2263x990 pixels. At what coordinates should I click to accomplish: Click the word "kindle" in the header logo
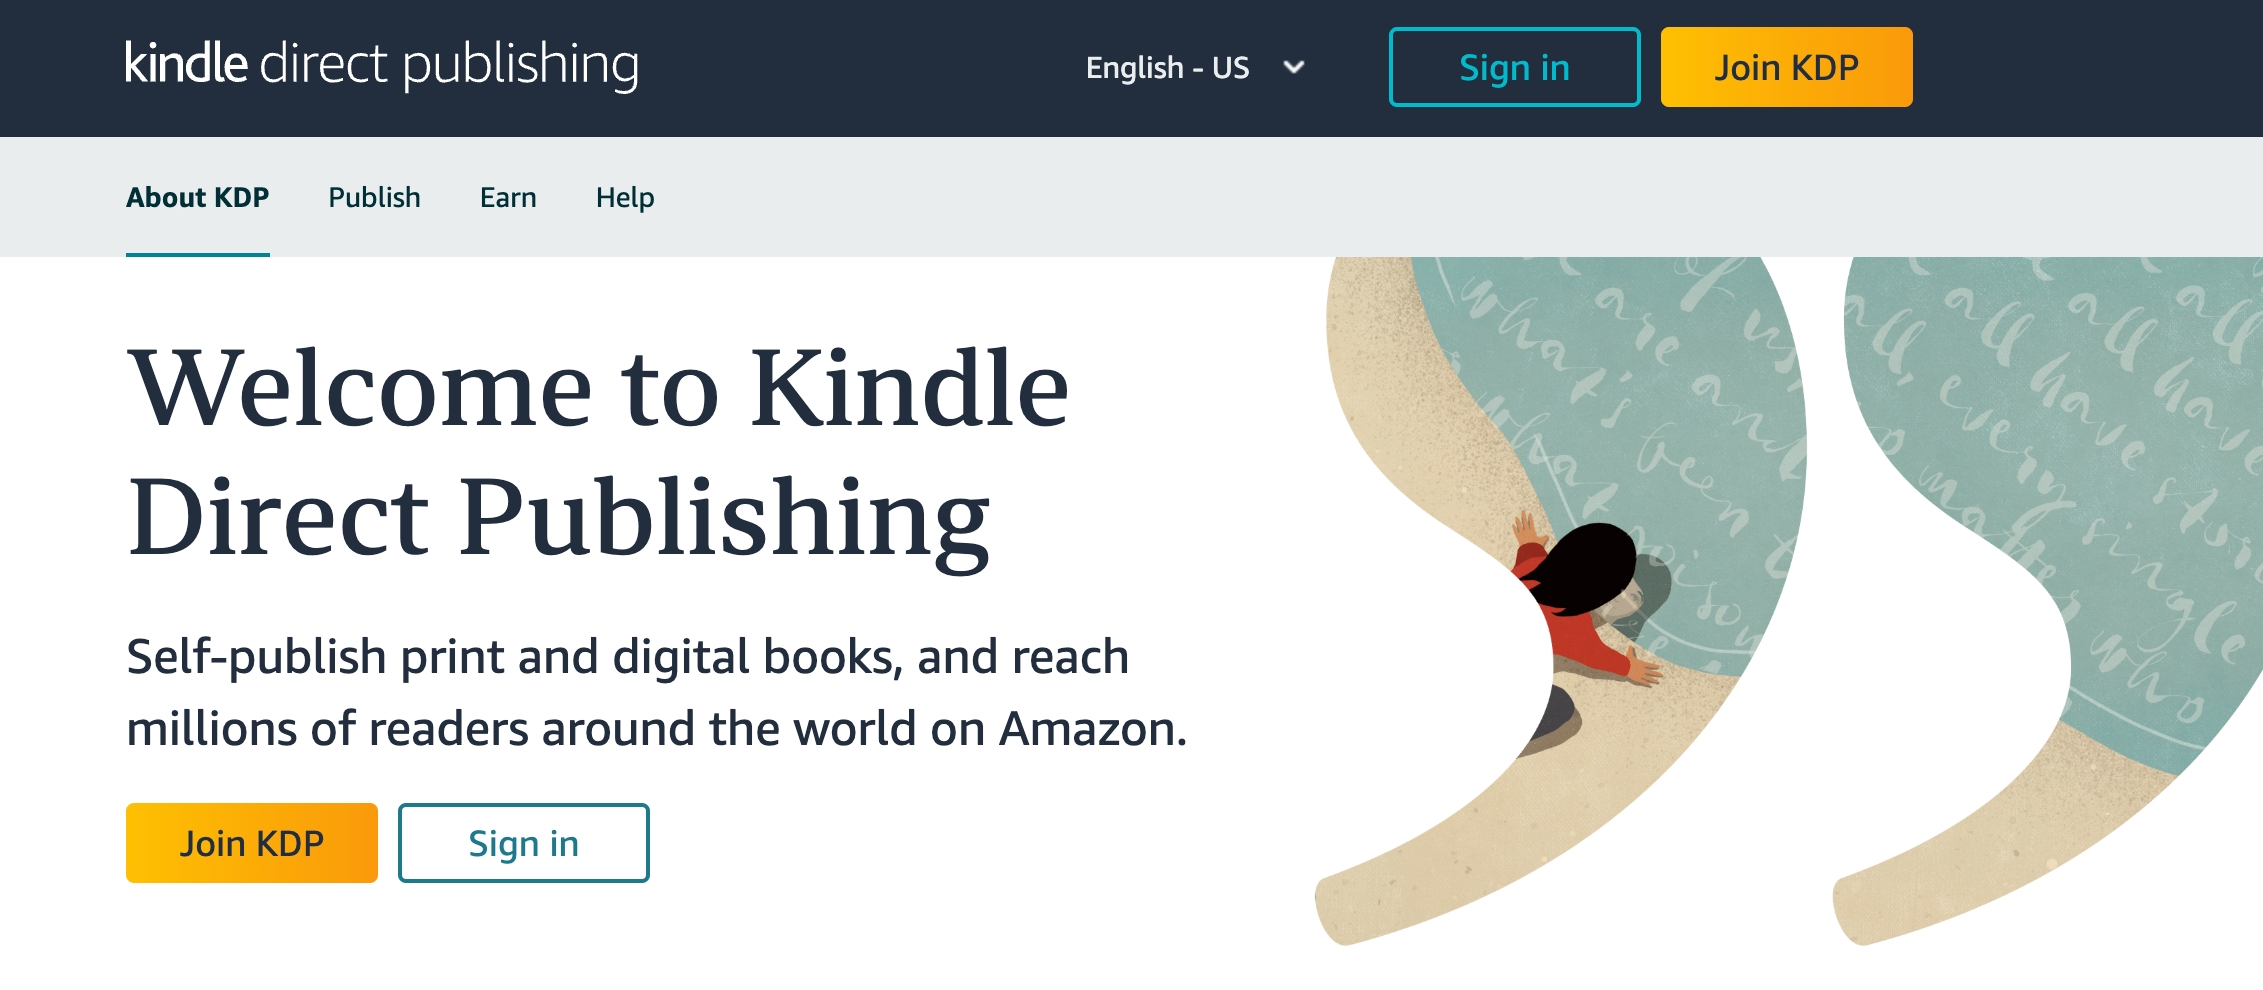[x=186, y=62]
